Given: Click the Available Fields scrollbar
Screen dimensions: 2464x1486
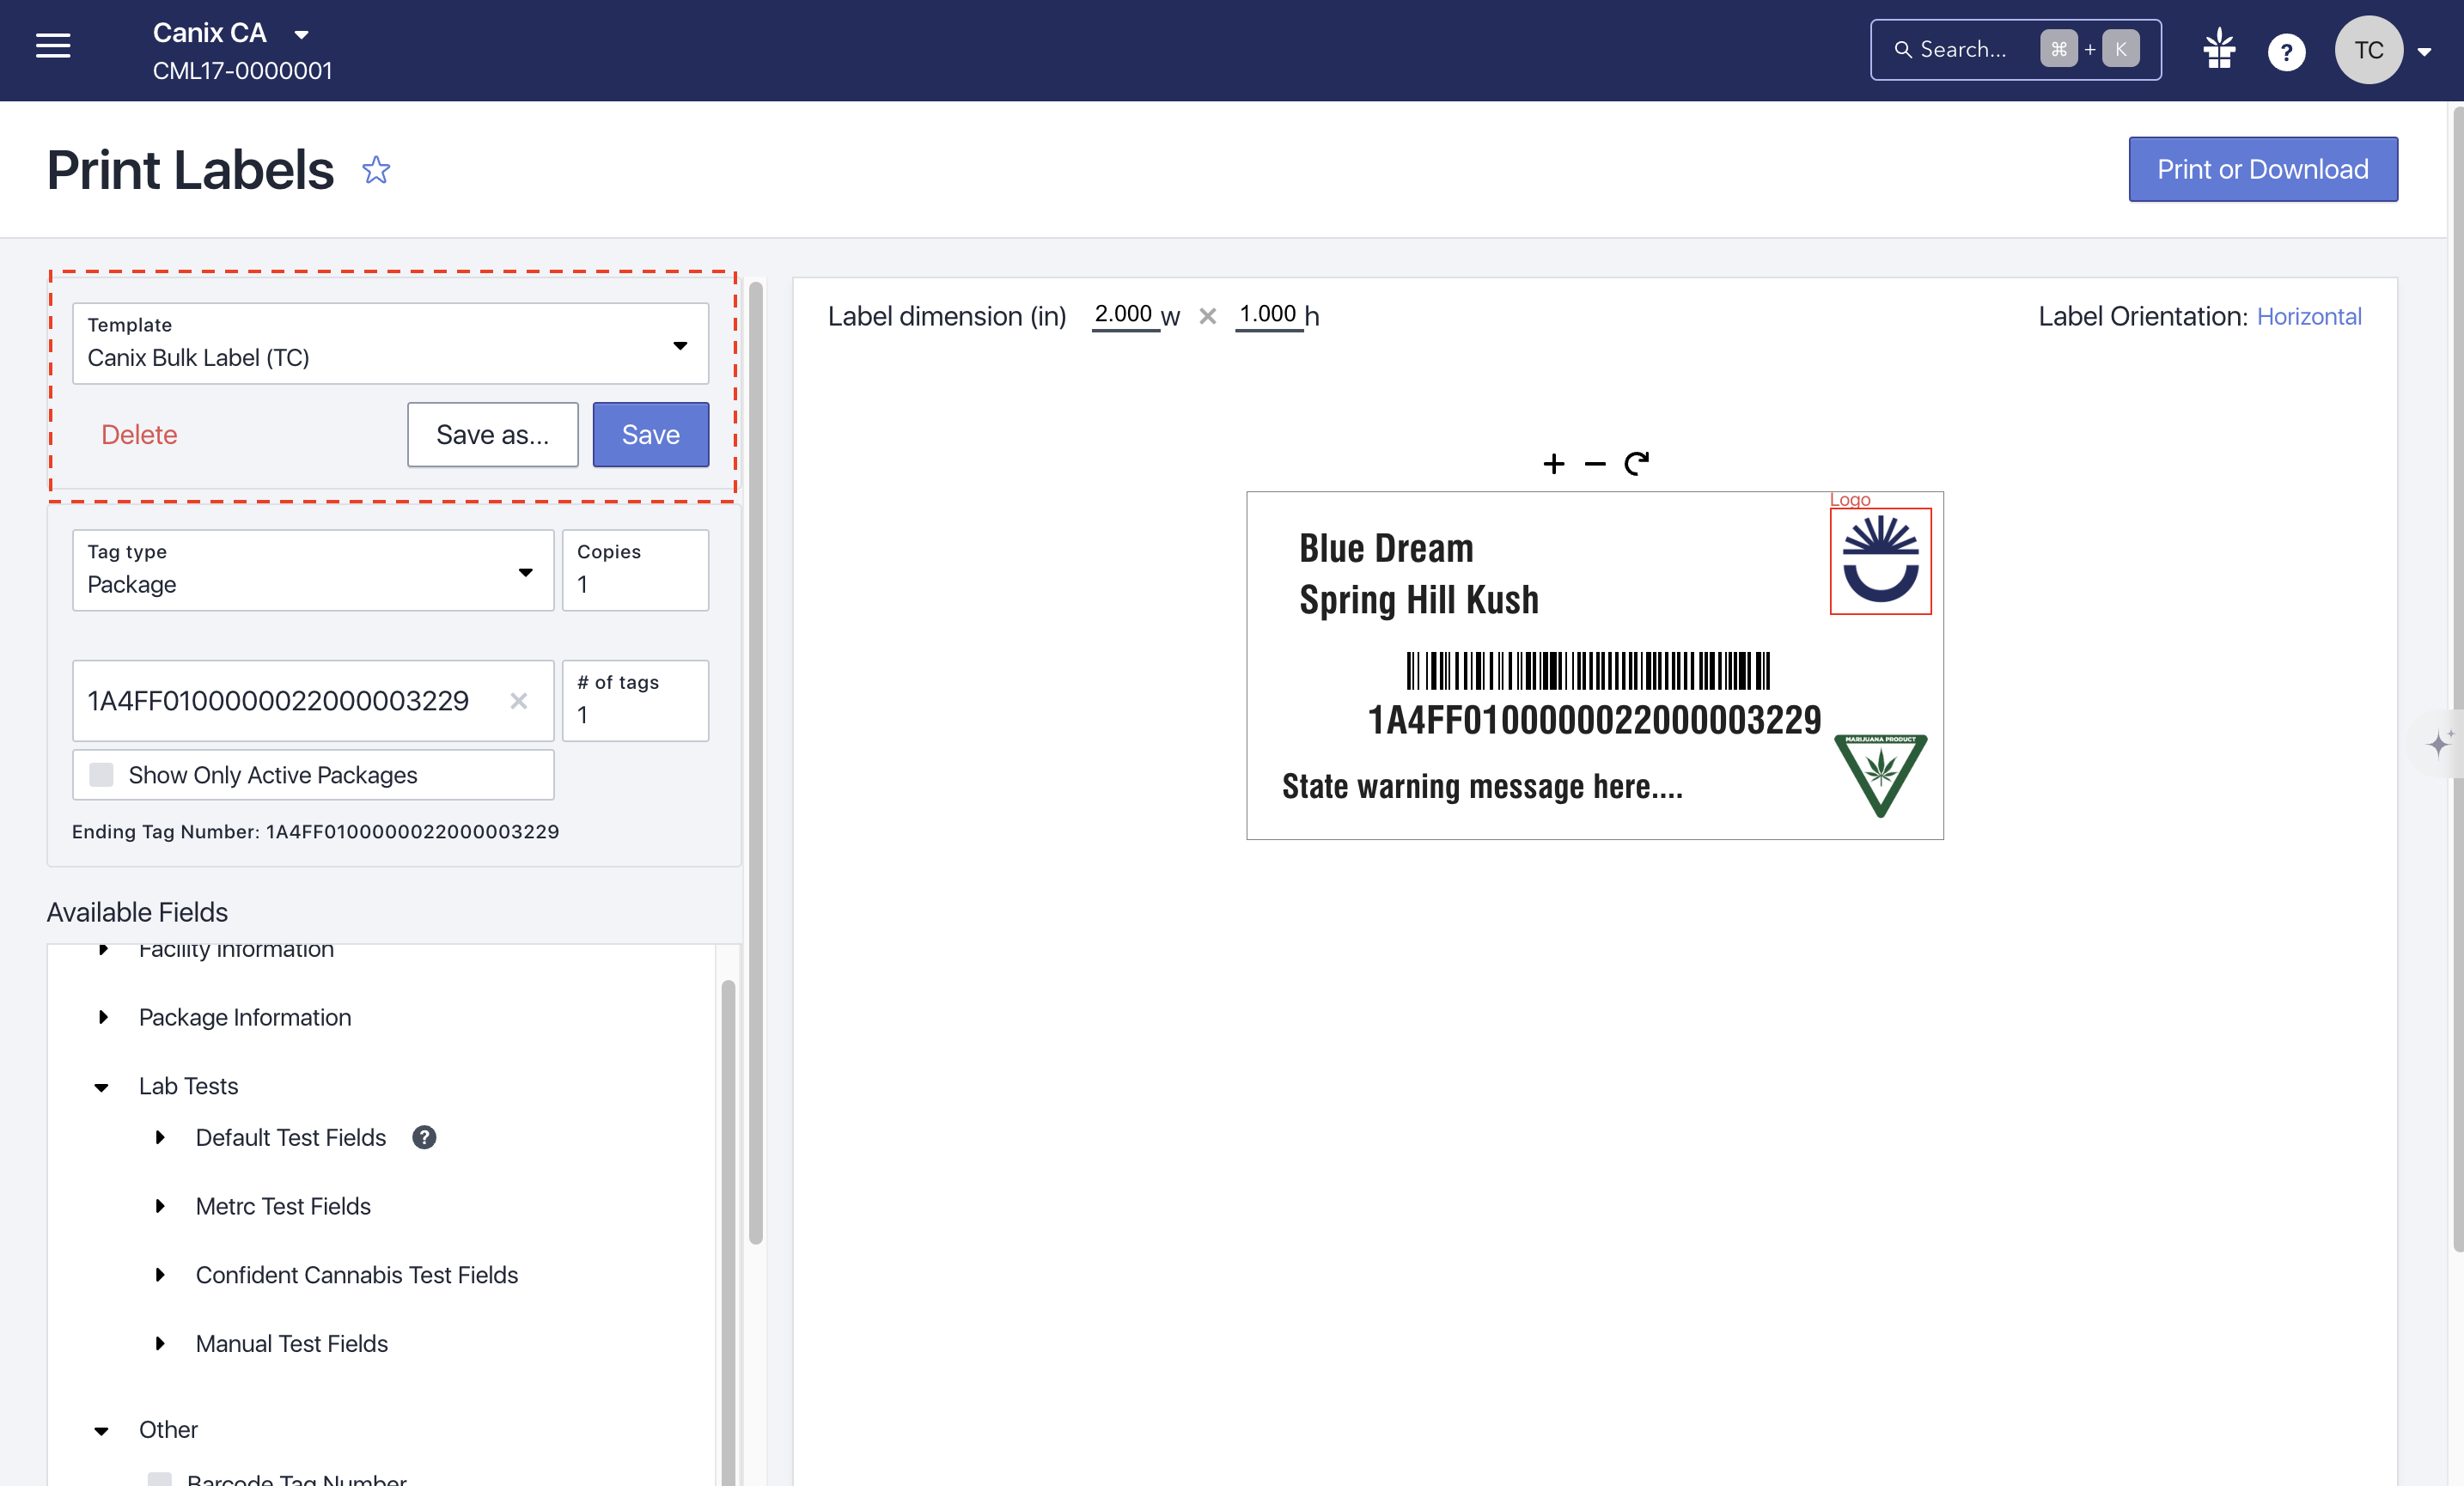Looking at the screenshot, I should (x=728, y=1232).
